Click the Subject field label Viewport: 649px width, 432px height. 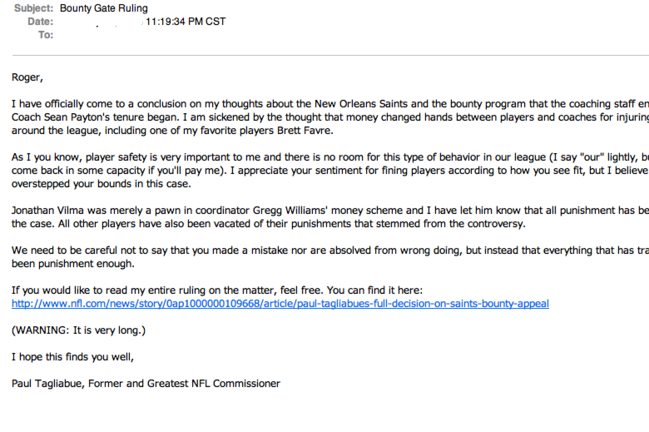(34, 8)
